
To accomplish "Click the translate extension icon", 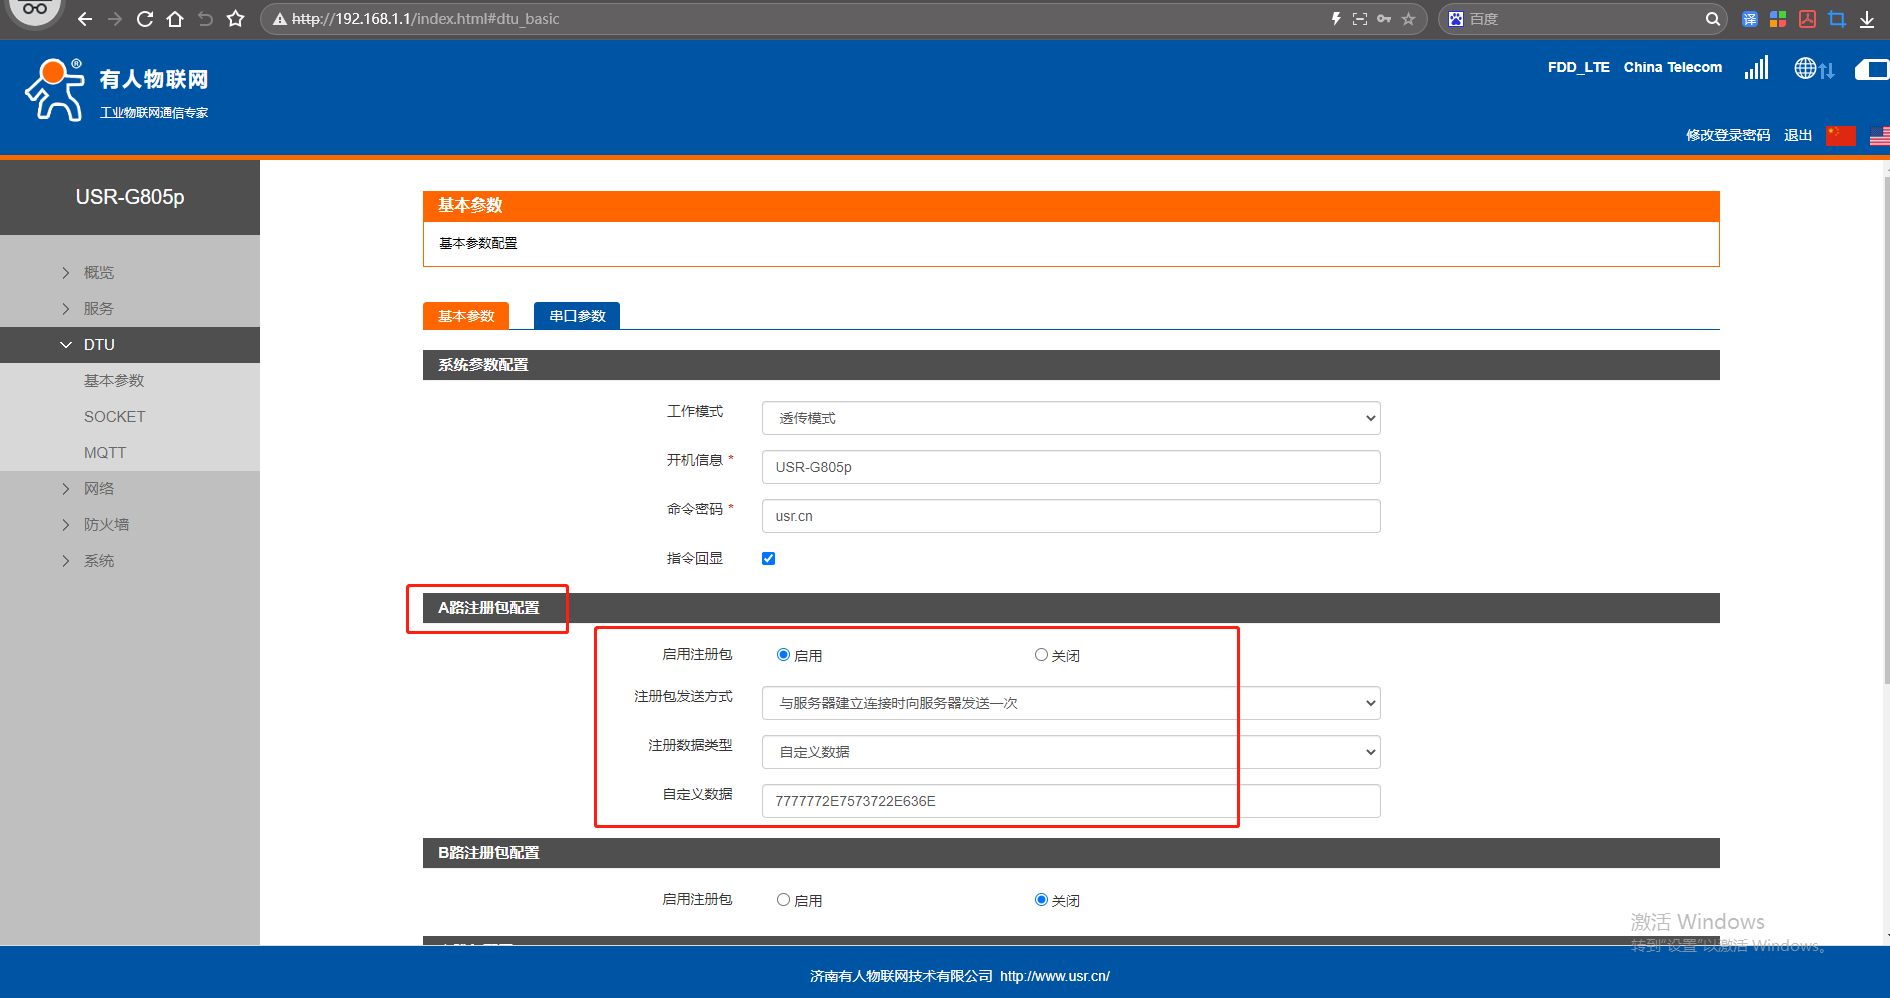I will [1749, 19].
